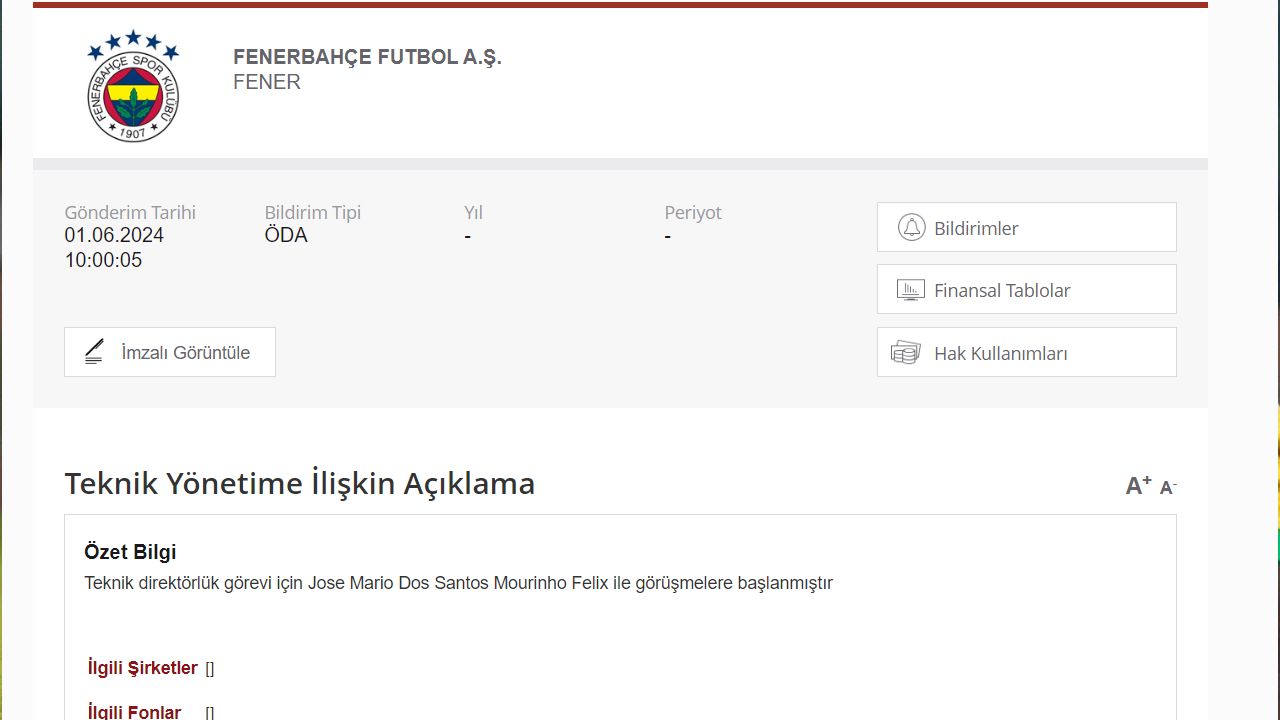Screen dimensions: 1280x720
Task: Open the İmzalı Görüntüle signed view
Action: (x=169, y=351)
